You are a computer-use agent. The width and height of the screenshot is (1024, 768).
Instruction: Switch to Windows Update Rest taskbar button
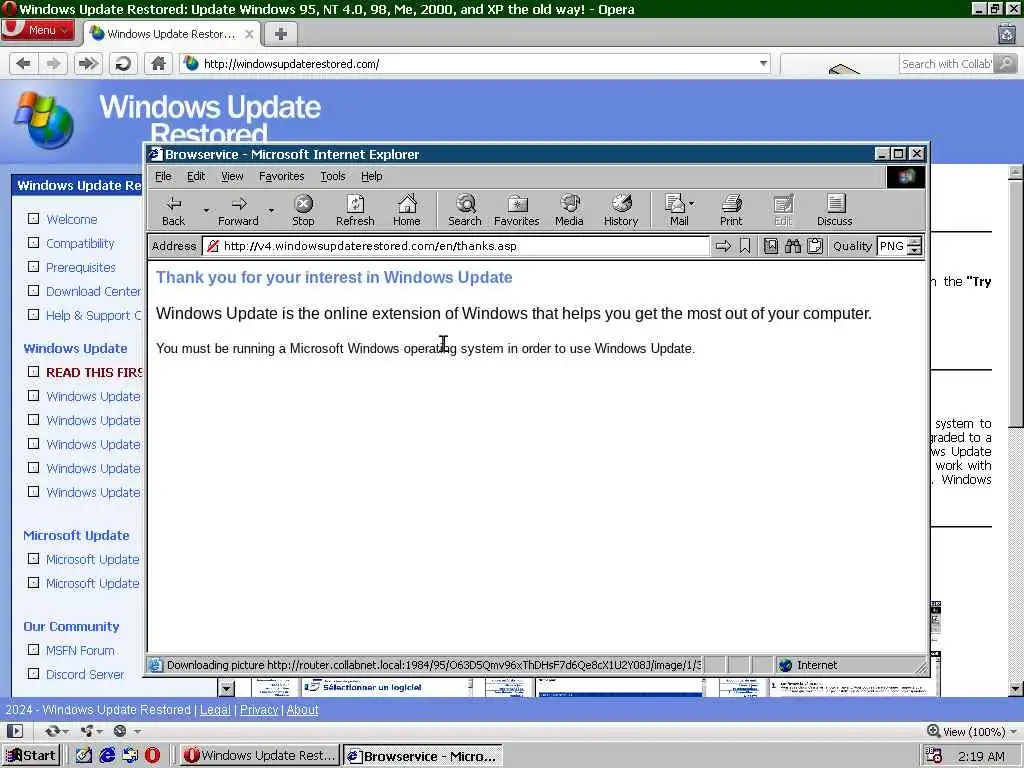[x=259, y=756]
